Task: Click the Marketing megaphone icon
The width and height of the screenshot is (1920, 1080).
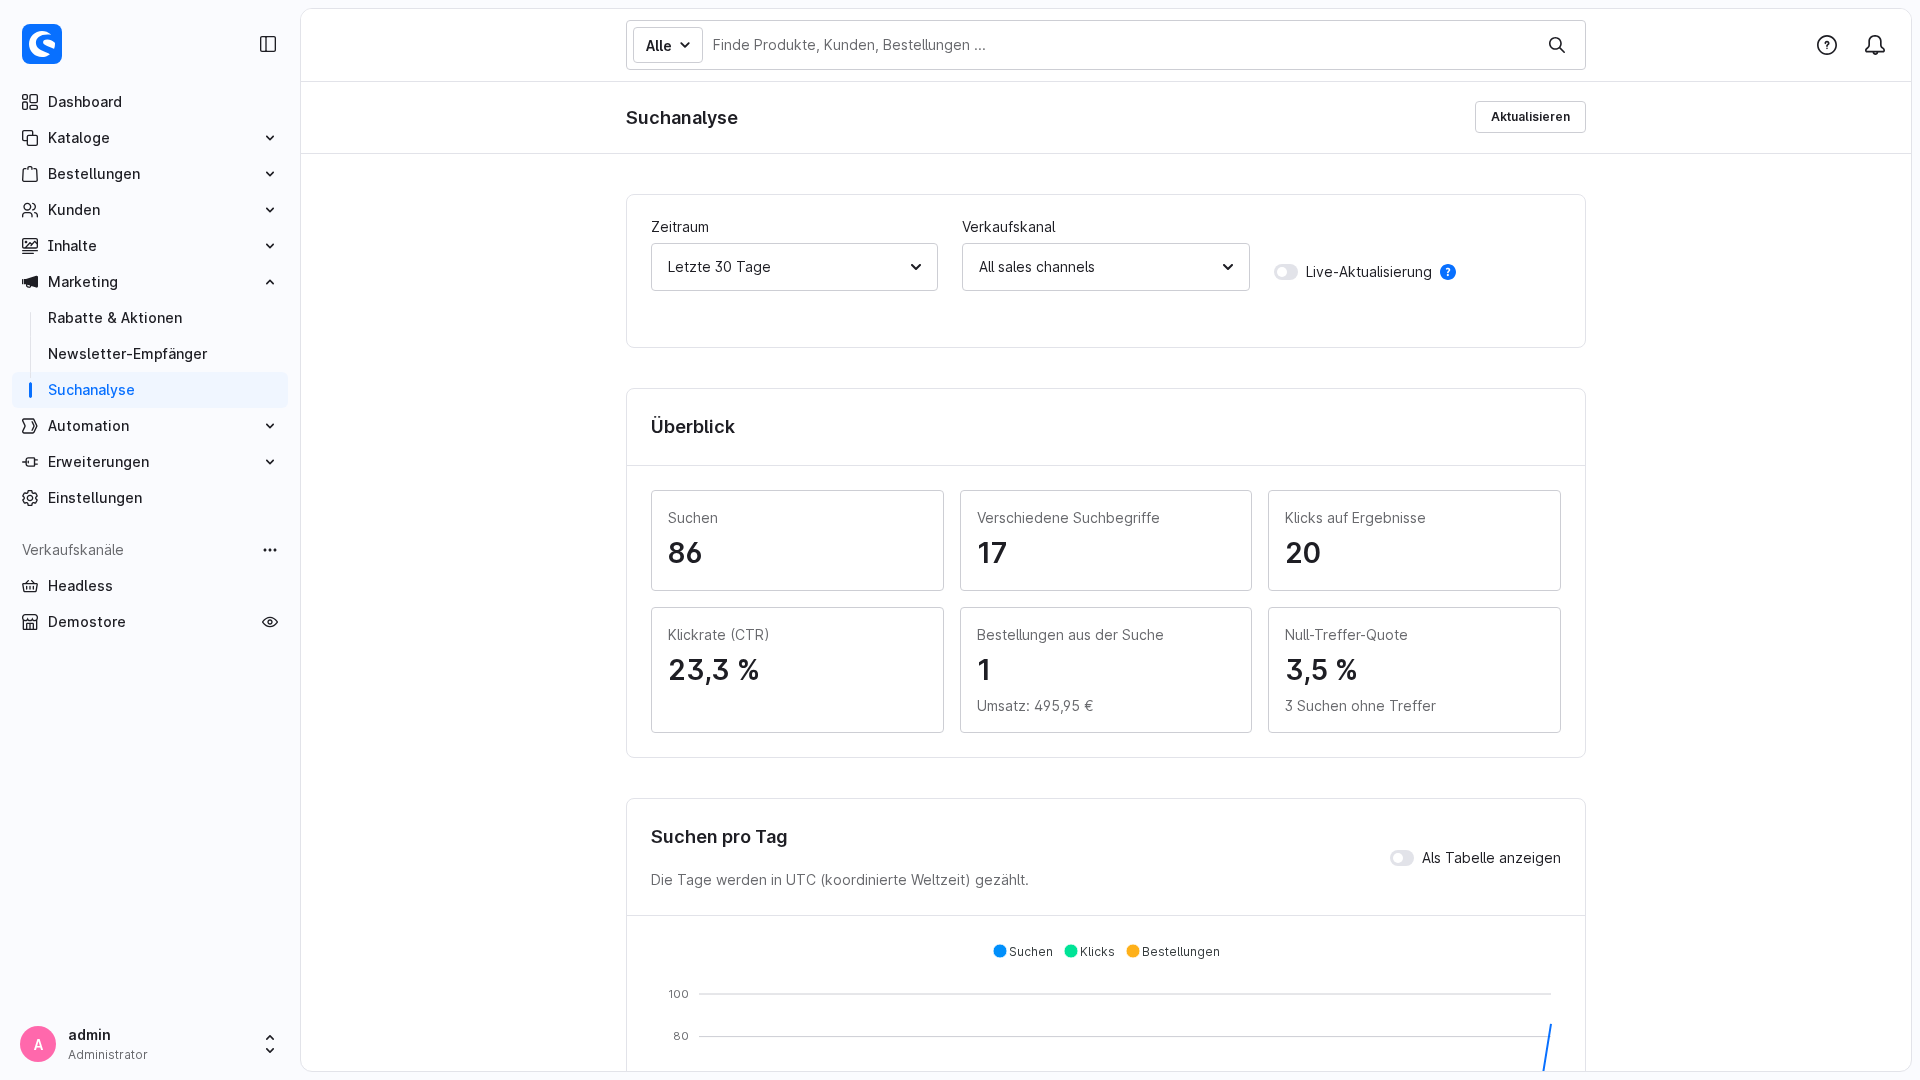Action: pos(30,282)
